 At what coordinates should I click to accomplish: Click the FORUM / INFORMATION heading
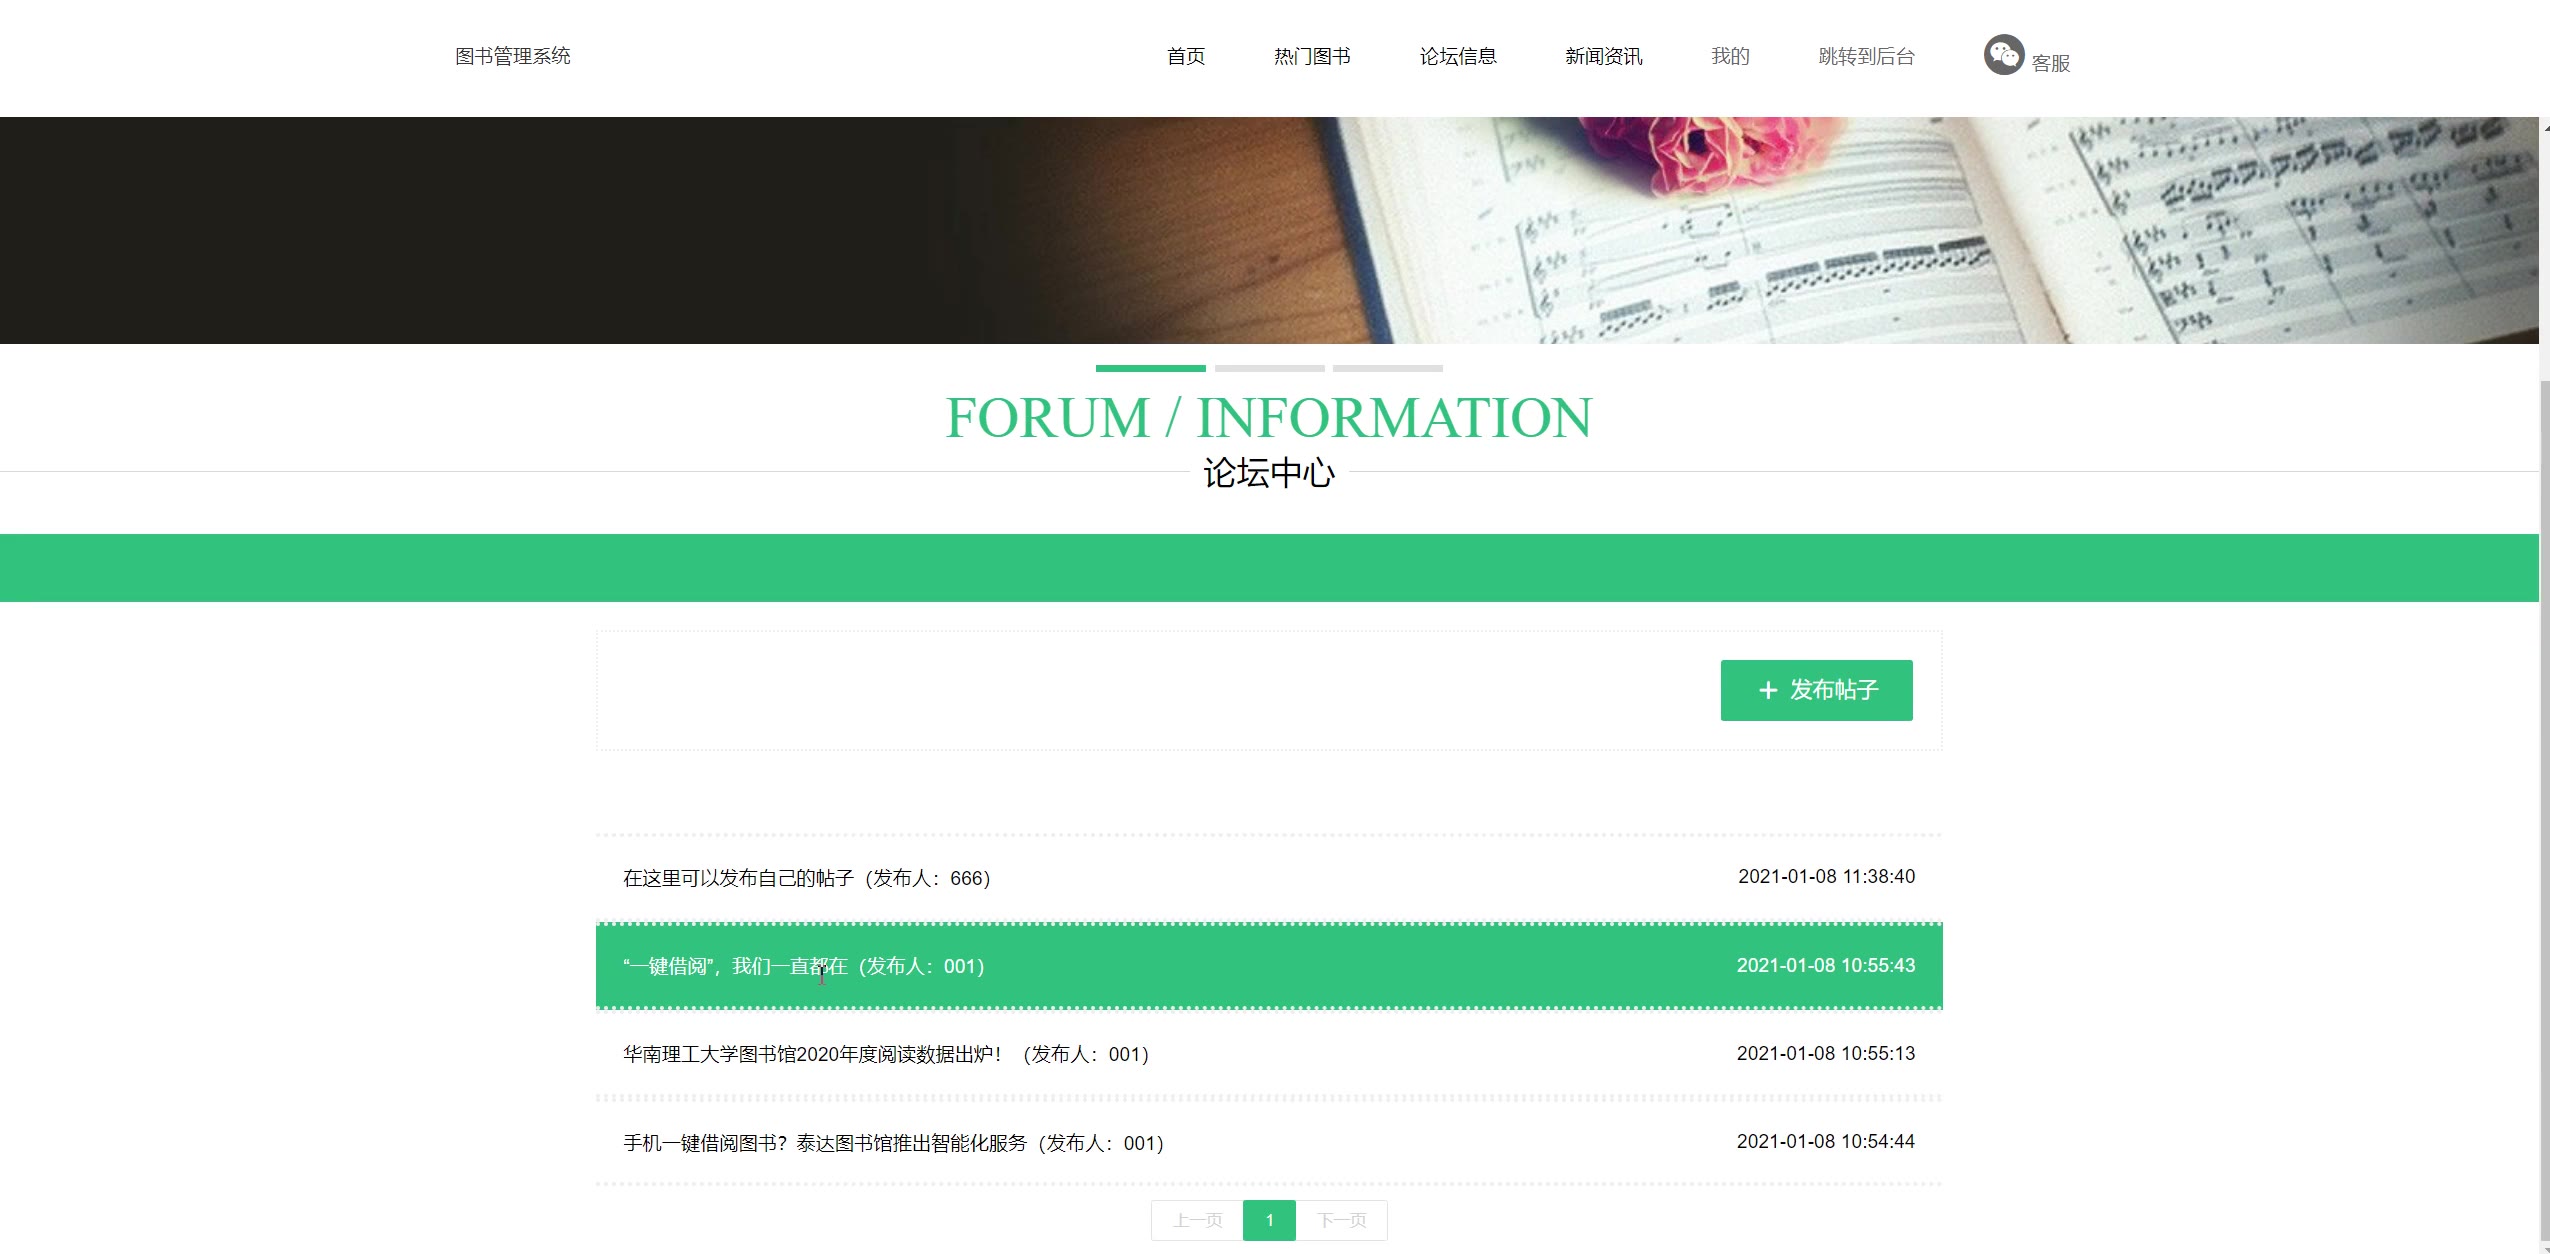click(x=1269, y=418)
